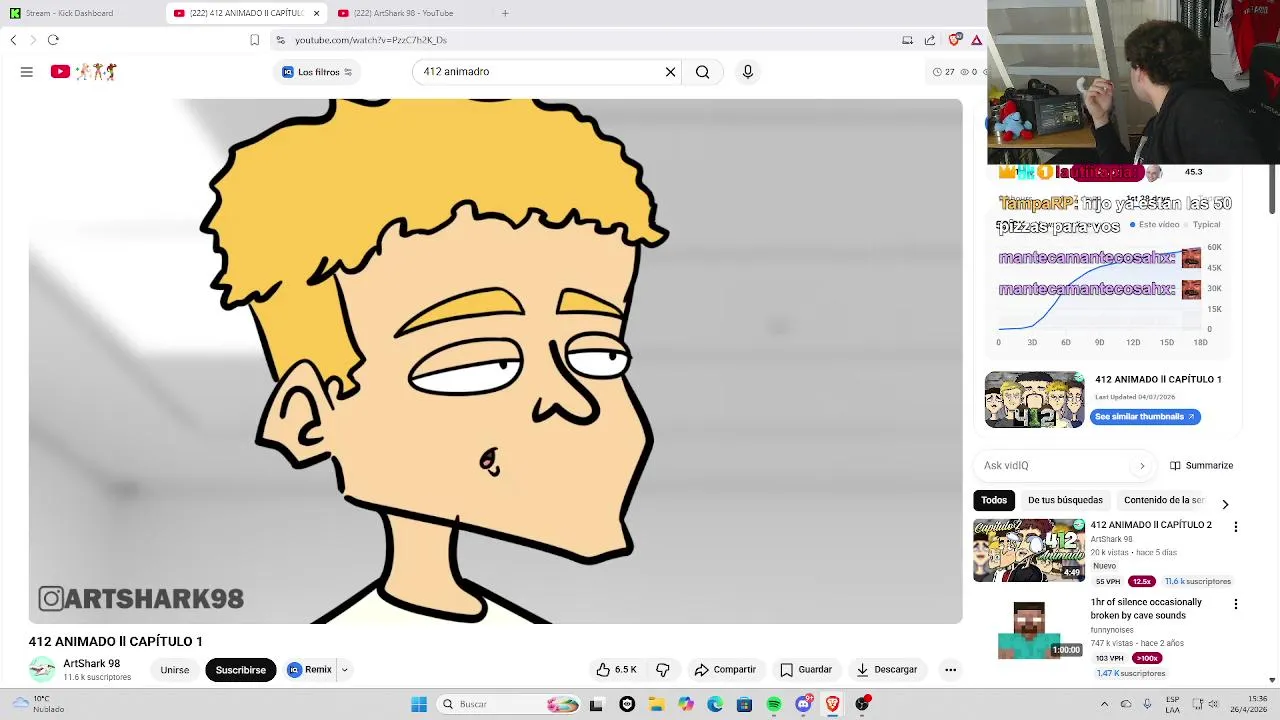The height and width of the screenshot is (720, 1280).
Task: Open Task View from the taskbar
Action: pyautogui.click(x=597, y=704)
